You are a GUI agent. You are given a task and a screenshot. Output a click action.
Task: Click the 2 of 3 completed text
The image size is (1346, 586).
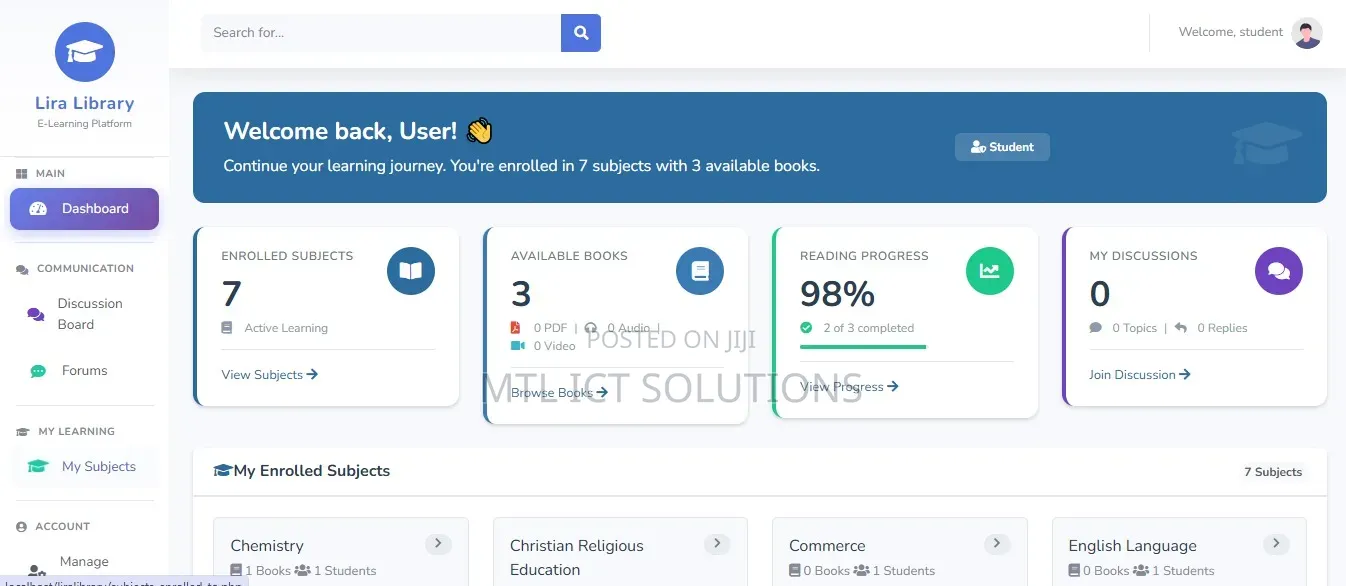coord(868,328)
